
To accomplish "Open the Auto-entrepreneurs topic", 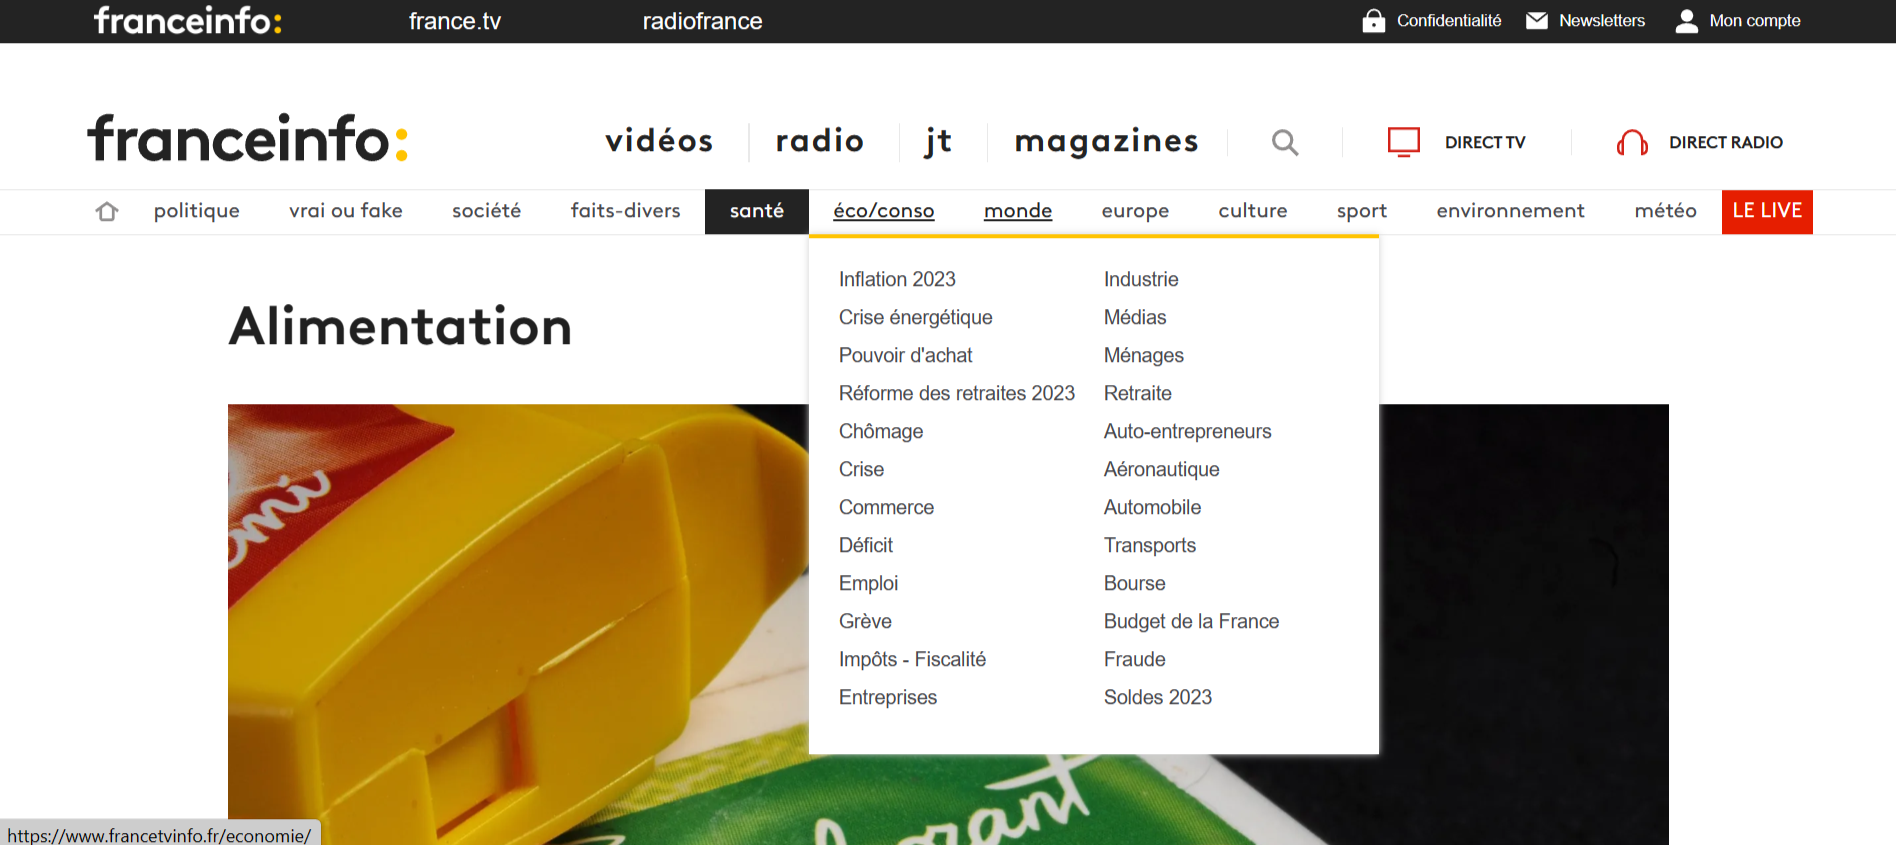I will [x=1188, y=431].
